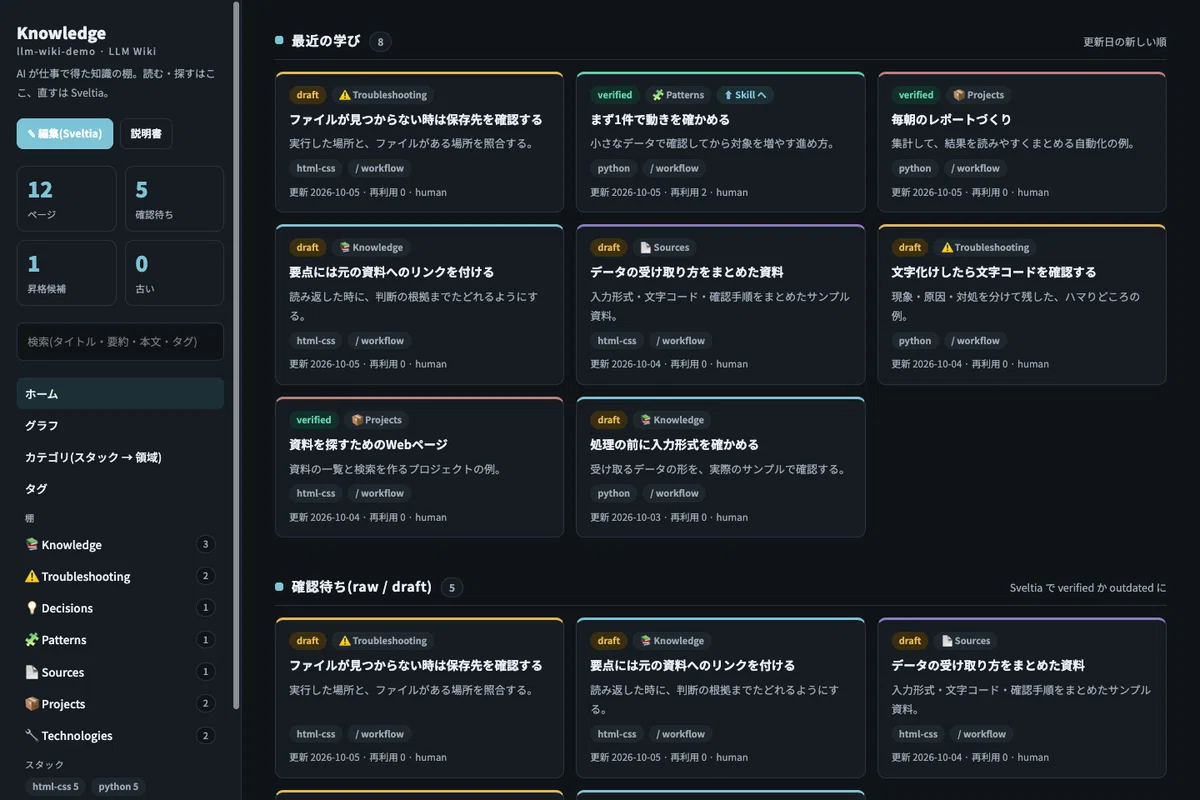The height and width of the screenshot is (800, 1200).
Task: Click the wrench icon next to Technologies
Action: (x=31, y=736)
